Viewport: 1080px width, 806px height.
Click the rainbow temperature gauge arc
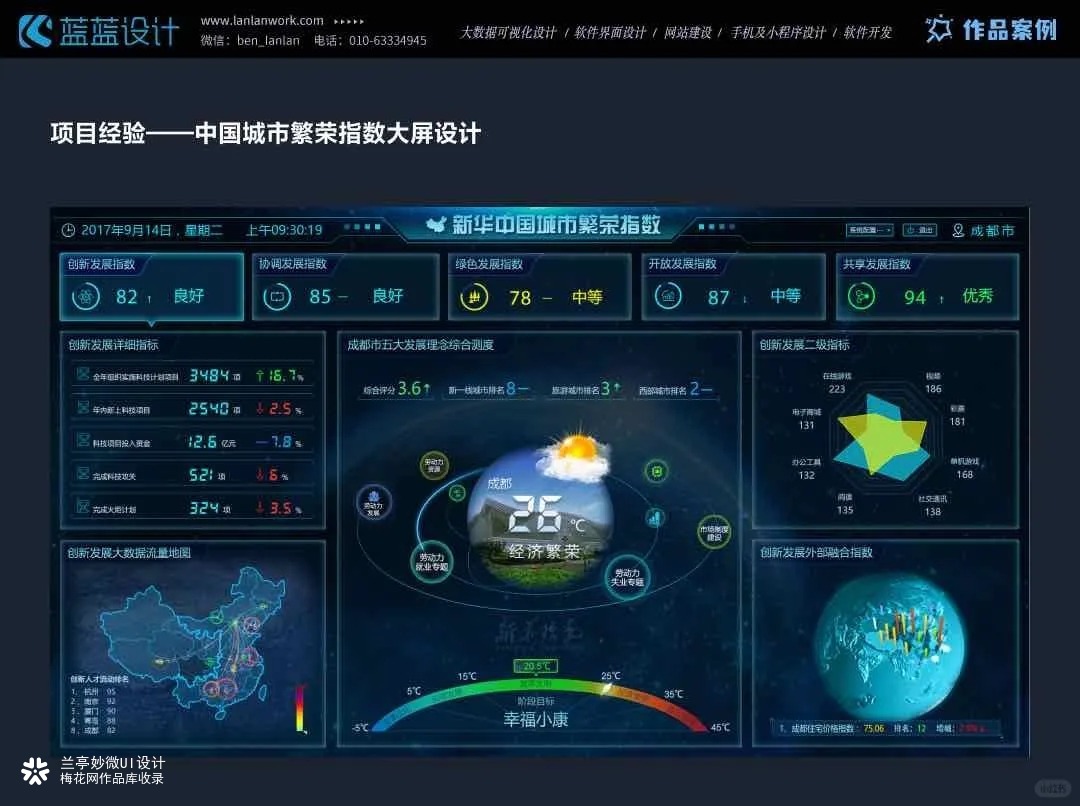coord(538,703)
